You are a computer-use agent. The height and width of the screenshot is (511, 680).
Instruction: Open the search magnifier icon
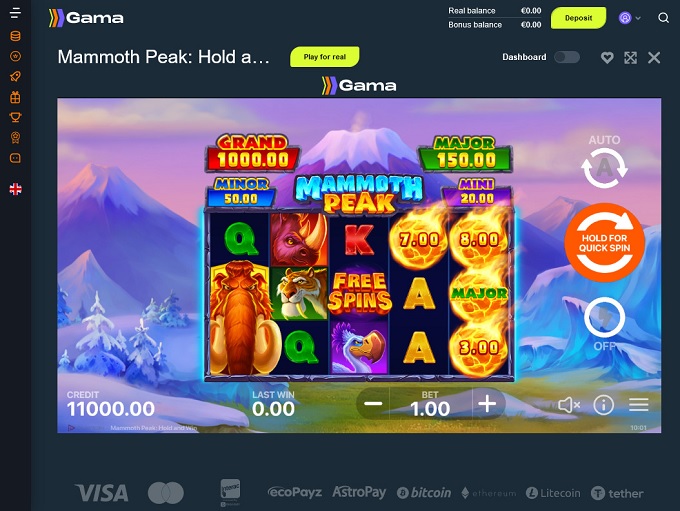pyautogui.click(x=663, y=18)
